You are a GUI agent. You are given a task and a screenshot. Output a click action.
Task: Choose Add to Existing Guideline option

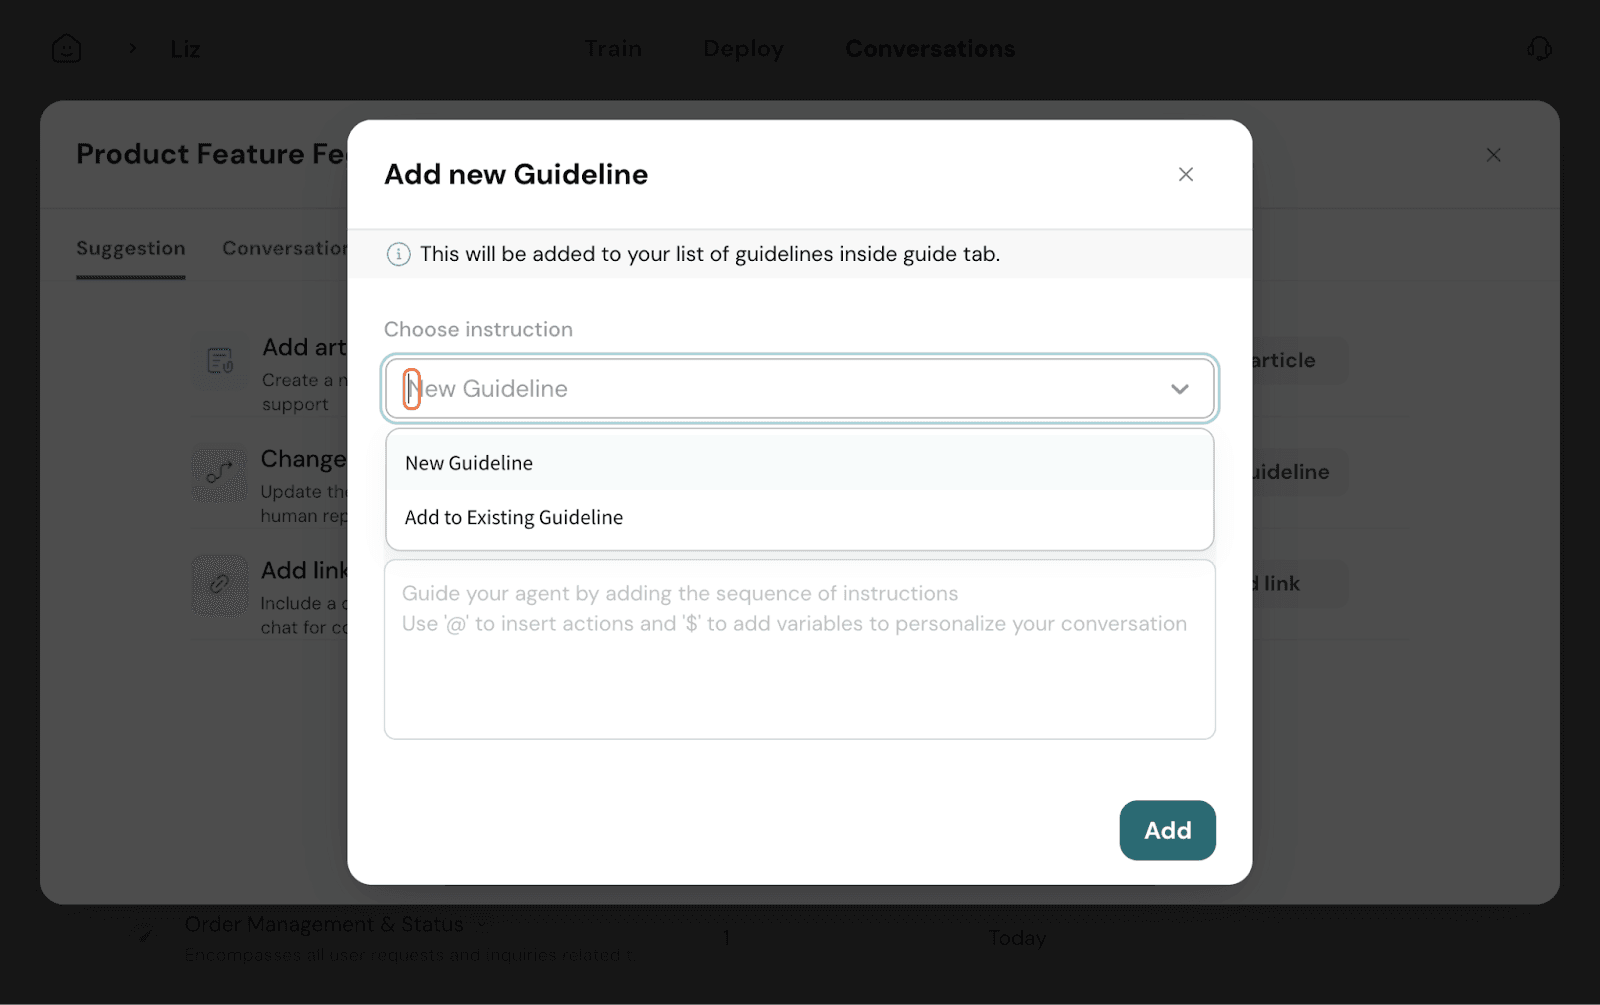coord(514,517)
